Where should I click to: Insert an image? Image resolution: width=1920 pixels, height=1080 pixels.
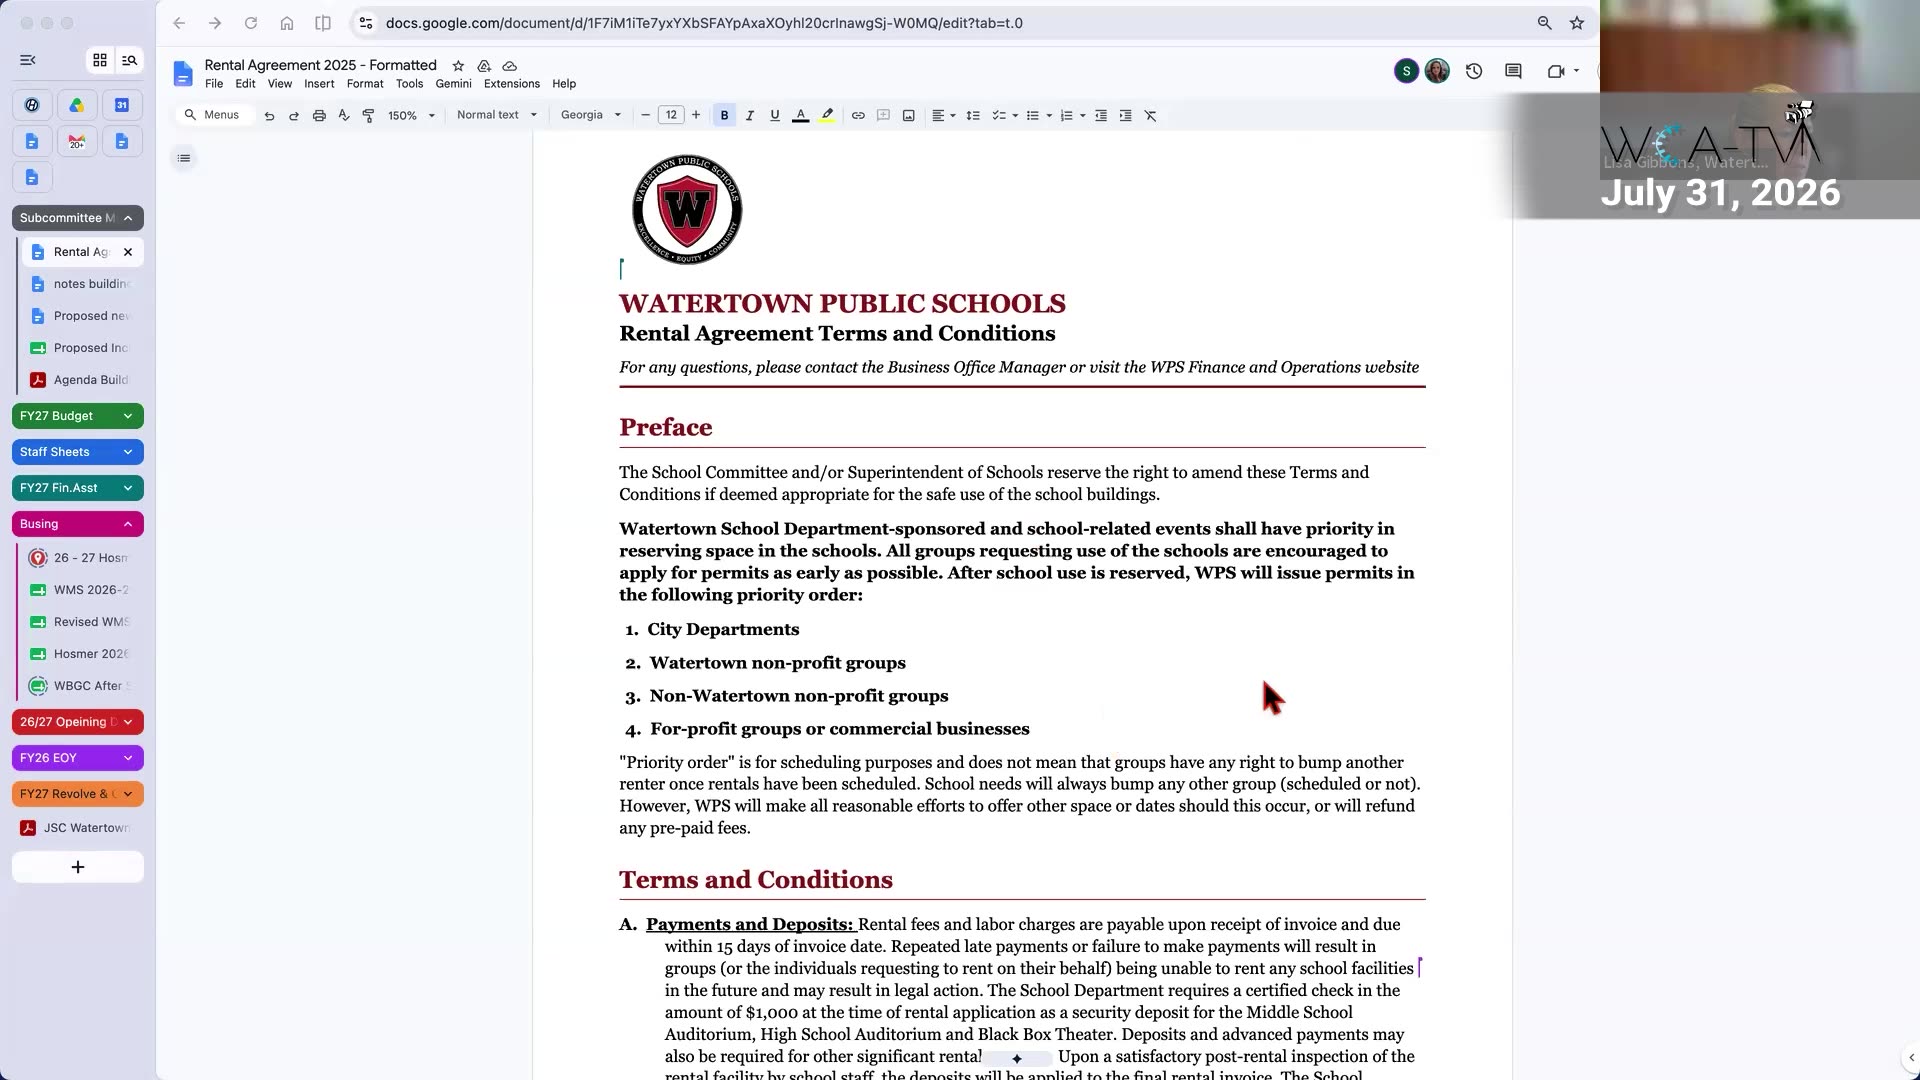point(908,116)
